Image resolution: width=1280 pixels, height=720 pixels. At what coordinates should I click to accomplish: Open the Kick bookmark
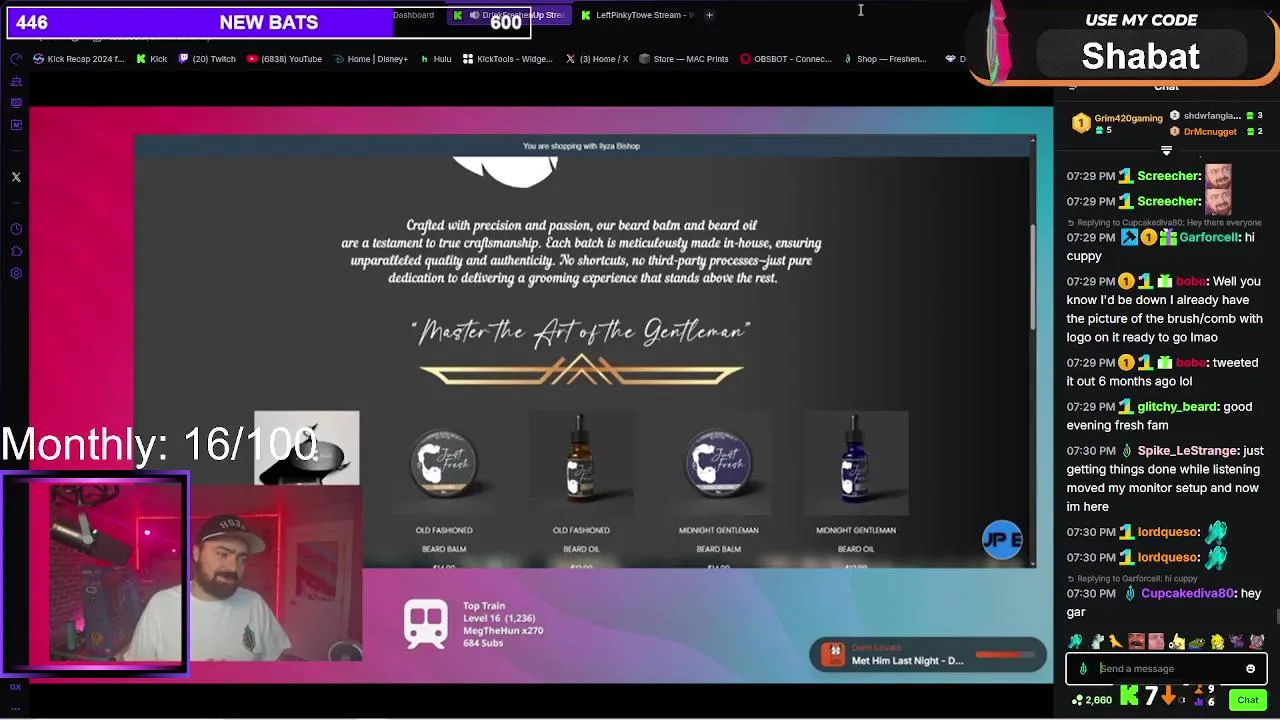pos(152,59)
